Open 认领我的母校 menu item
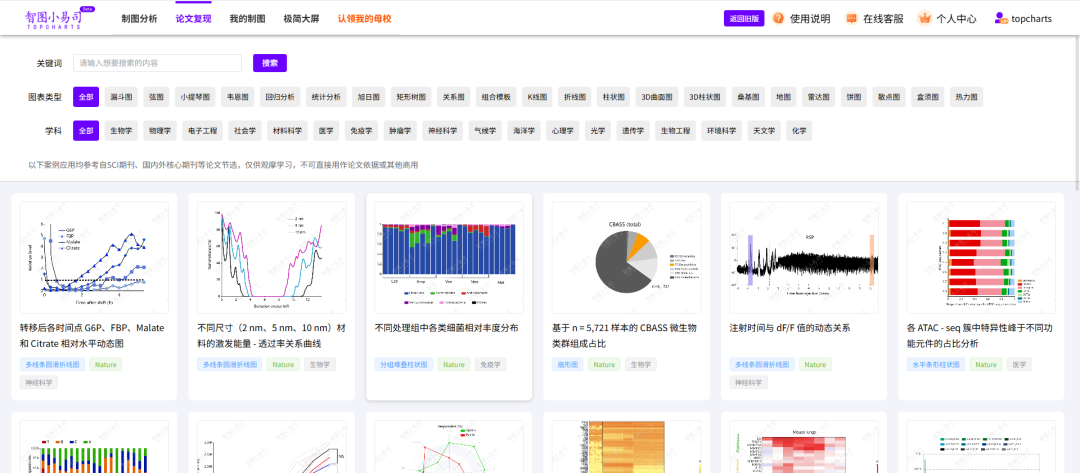 364,19
